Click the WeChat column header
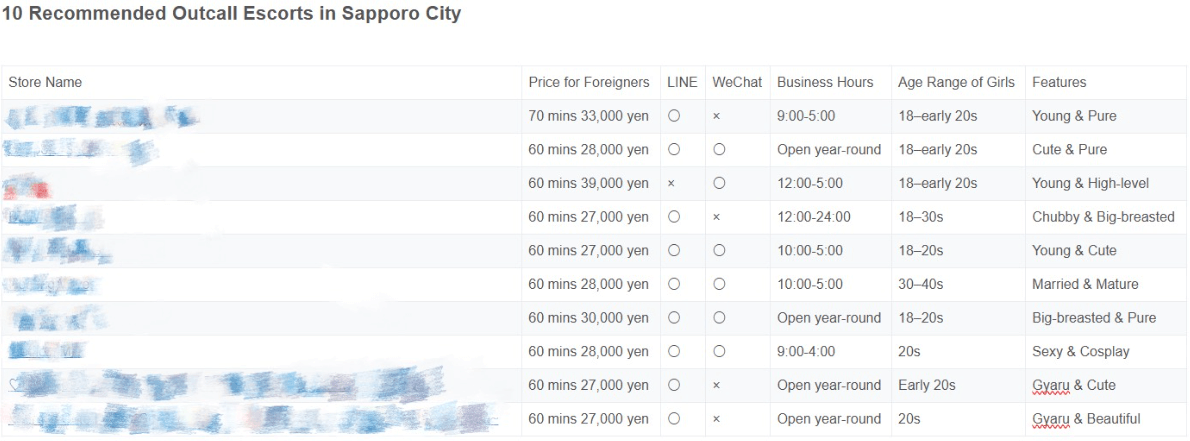Image resolution: width=1190 pixels, height=441 pixels. (x=737, y=82)
